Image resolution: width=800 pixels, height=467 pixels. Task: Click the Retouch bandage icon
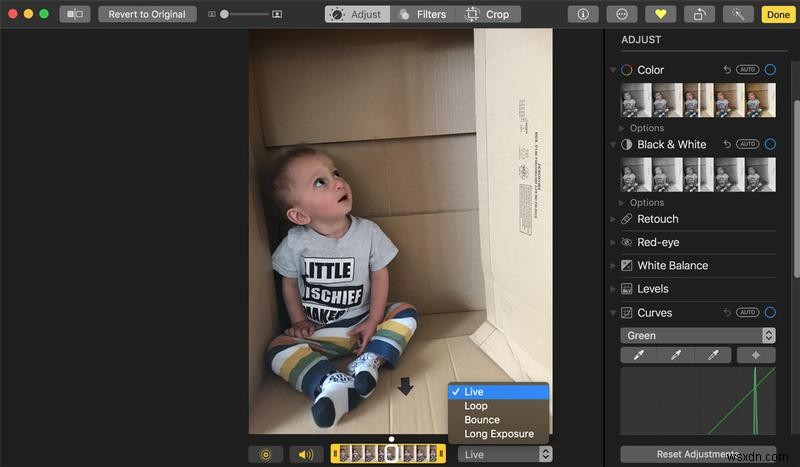[x=627, y=219]
